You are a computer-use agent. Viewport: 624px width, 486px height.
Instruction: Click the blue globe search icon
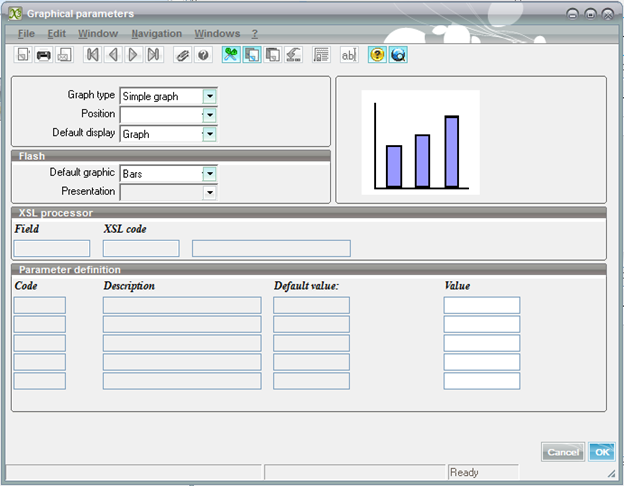pyautogui.click(x=398, y=55)
